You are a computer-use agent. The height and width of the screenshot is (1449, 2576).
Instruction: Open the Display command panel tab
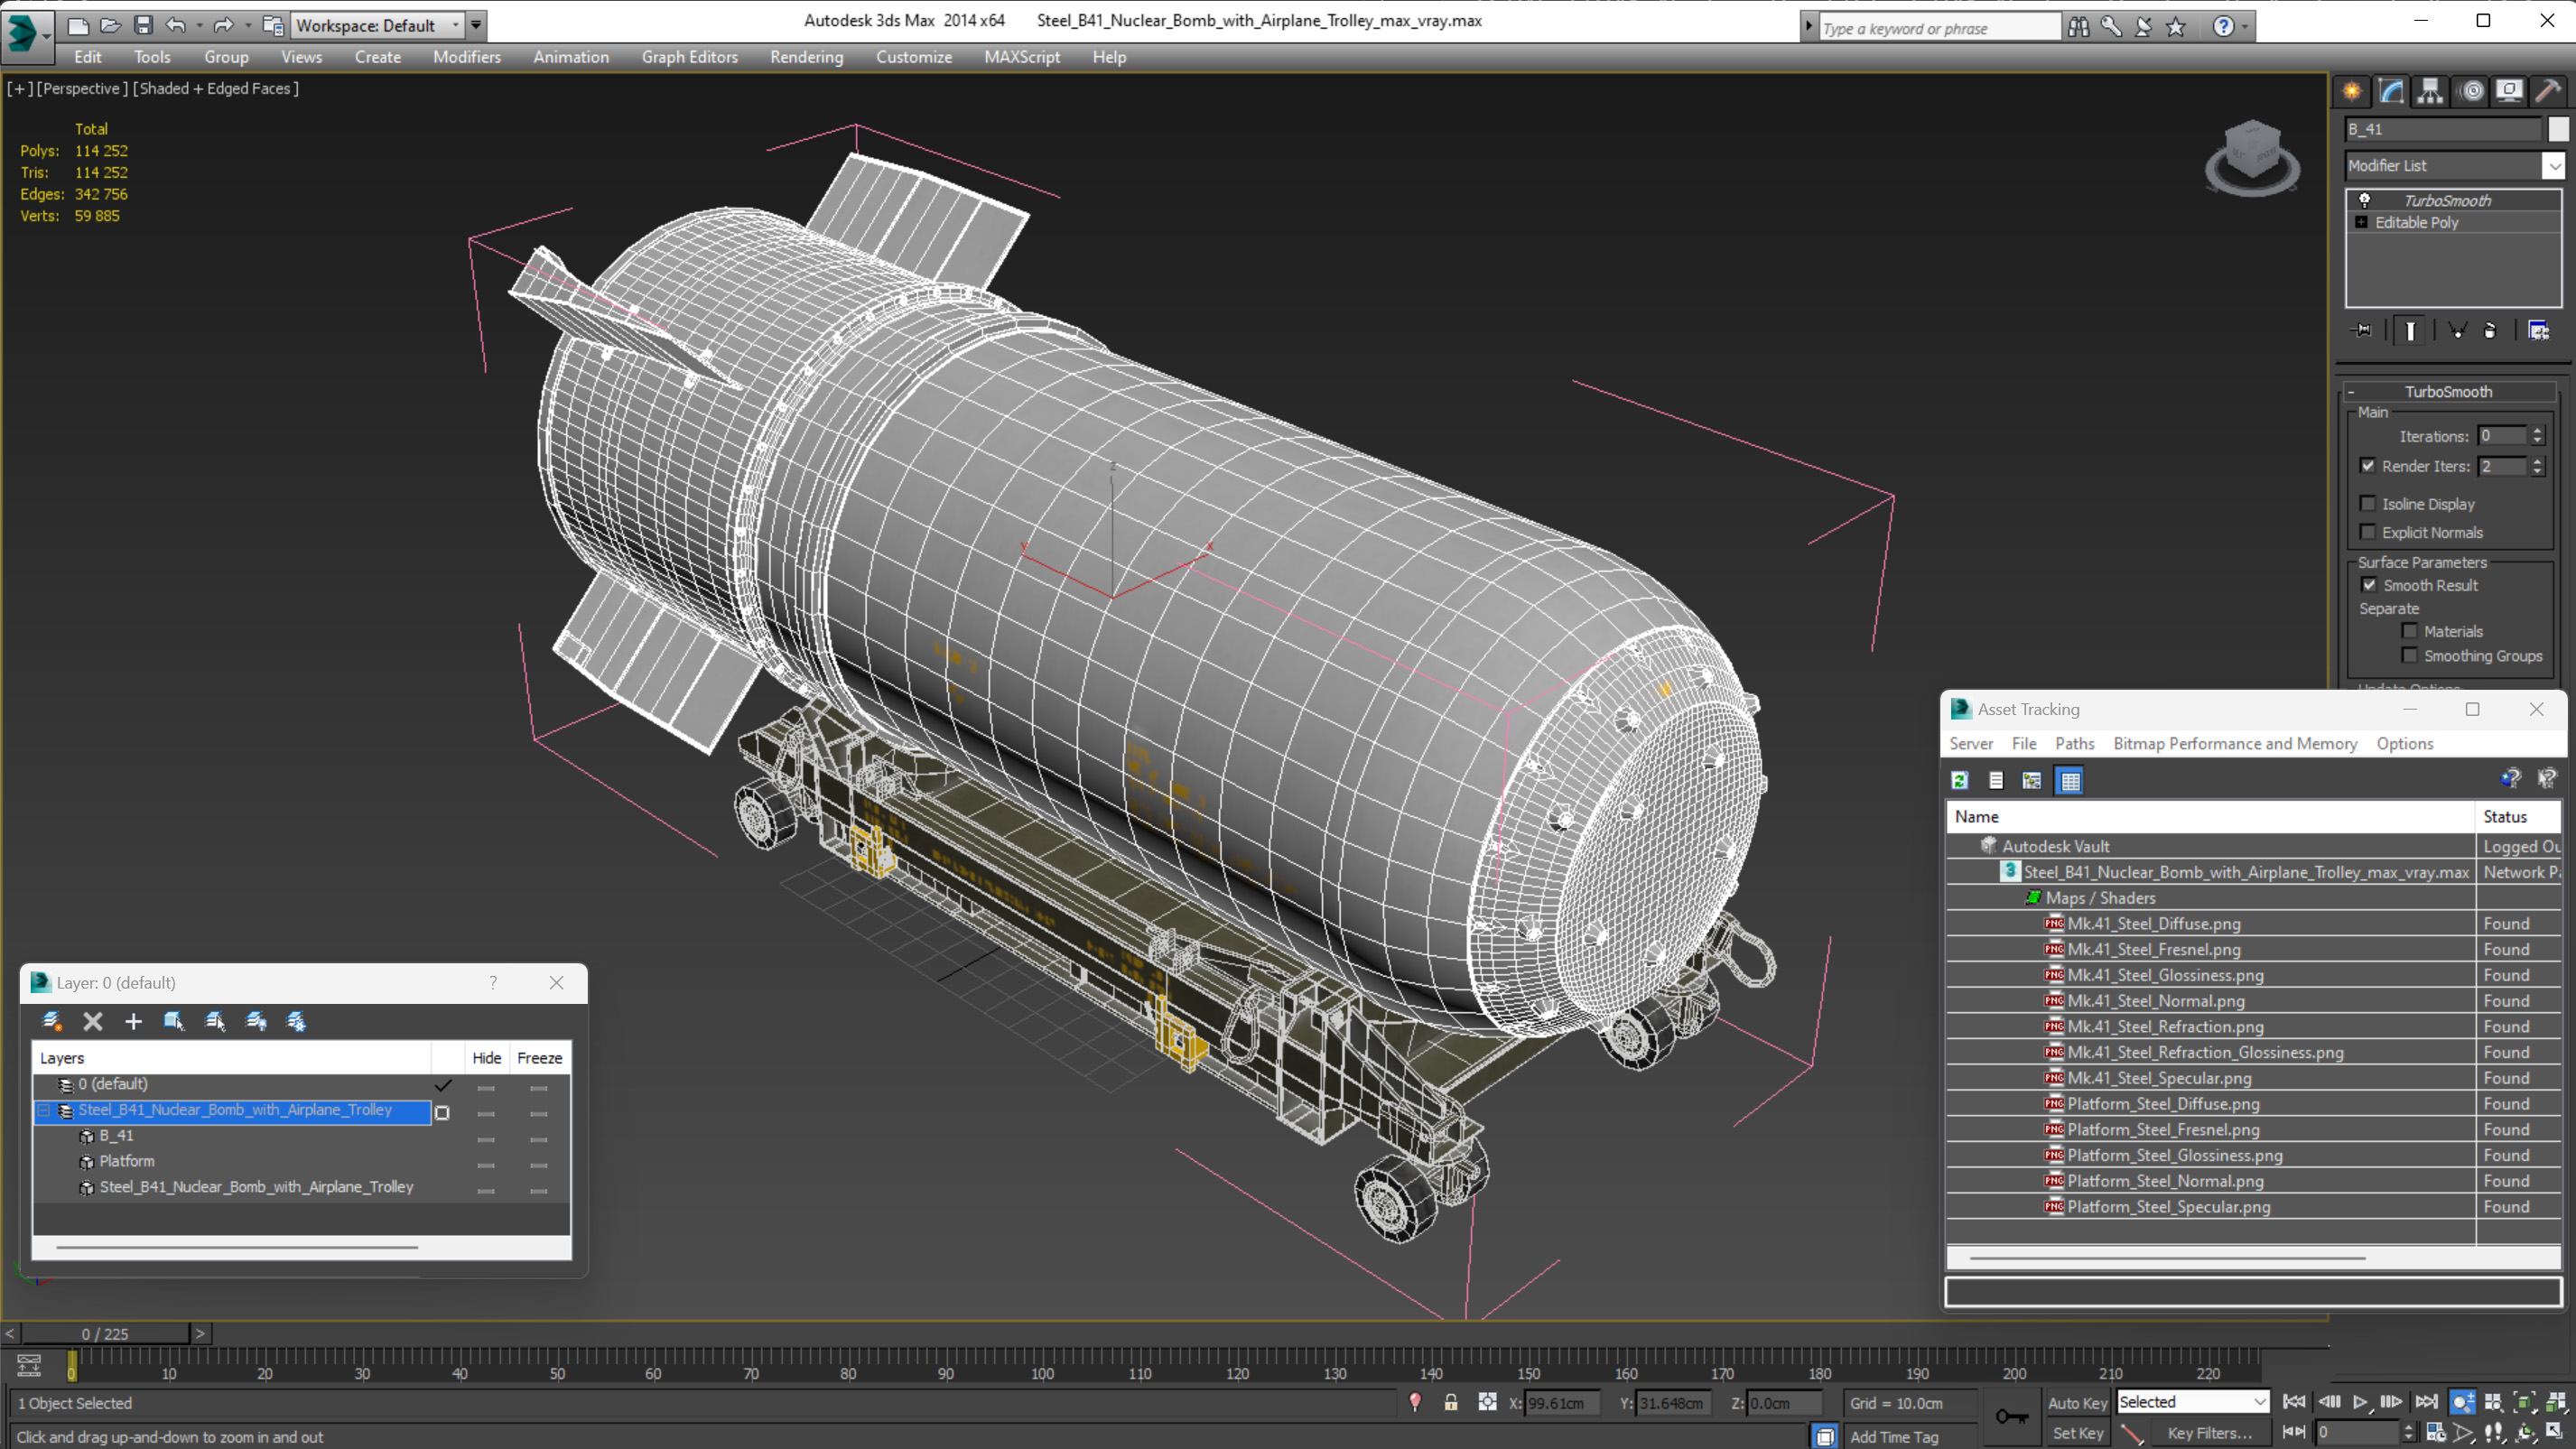(2509, 91)
